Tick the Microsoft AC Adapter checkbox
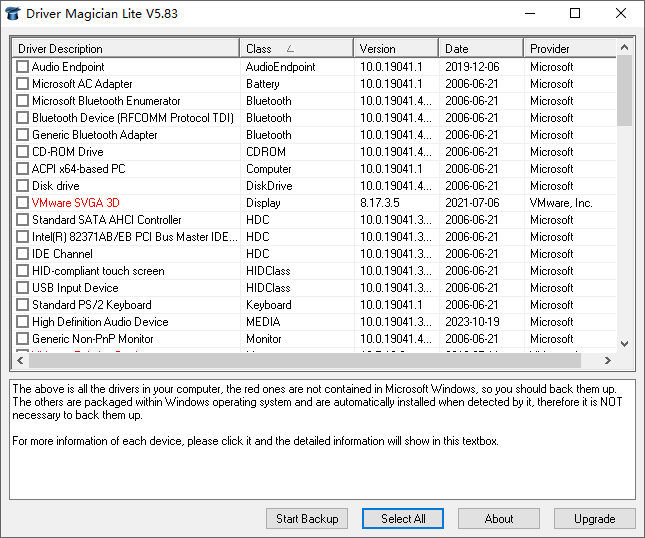The width and height of the screenshot is (645, 538). 22,83
